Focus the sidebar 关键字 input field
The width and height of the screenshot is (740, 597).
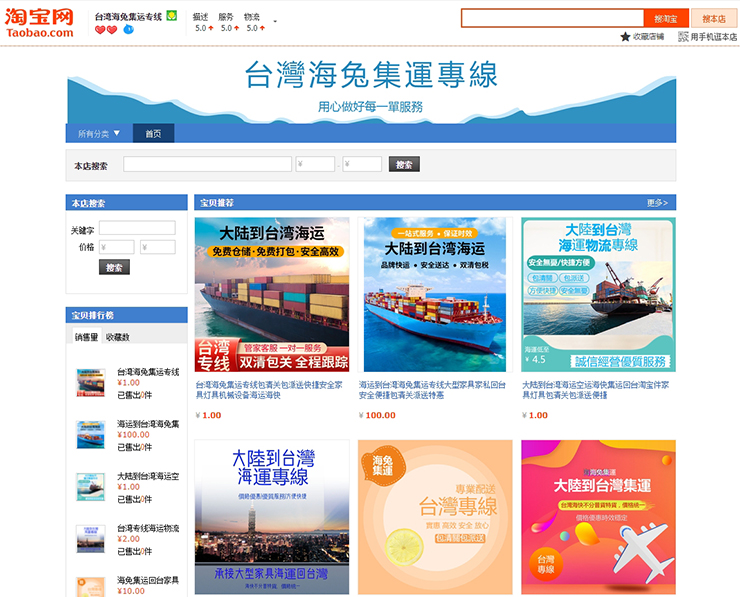tap(137, 228)
